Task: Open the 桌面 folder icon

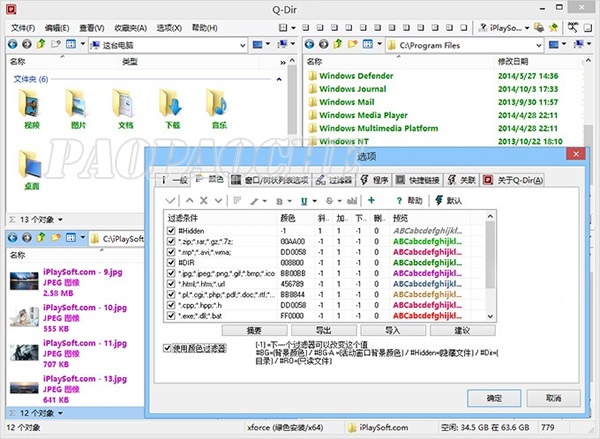Action: pos(30,164)
